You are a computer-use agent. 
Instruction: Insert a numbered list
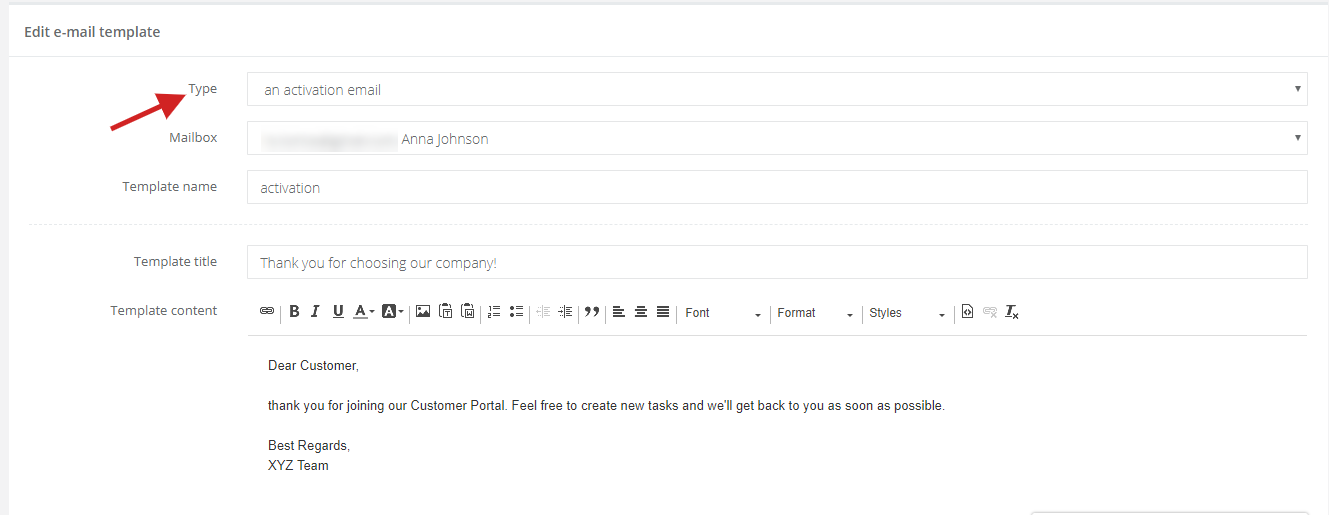494,312
